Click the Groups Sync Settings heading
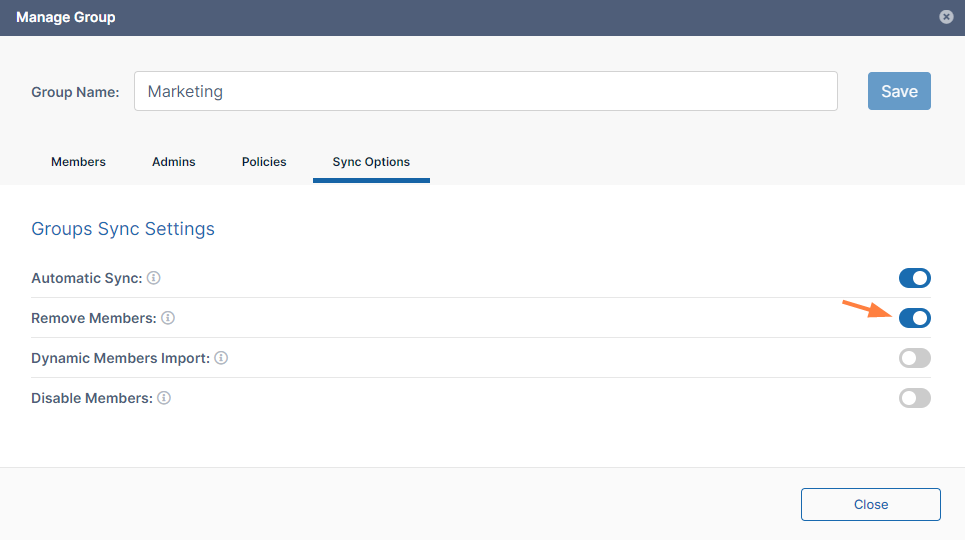This screenshot has width=965, height=540. click(x=123, y=229)
